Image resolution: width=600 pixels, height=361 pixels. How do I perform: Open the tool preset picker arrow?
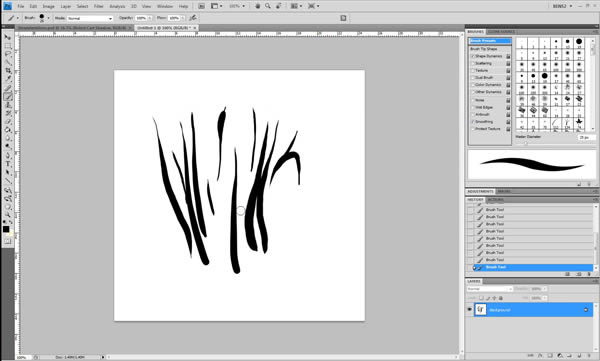tap(18, 18)
